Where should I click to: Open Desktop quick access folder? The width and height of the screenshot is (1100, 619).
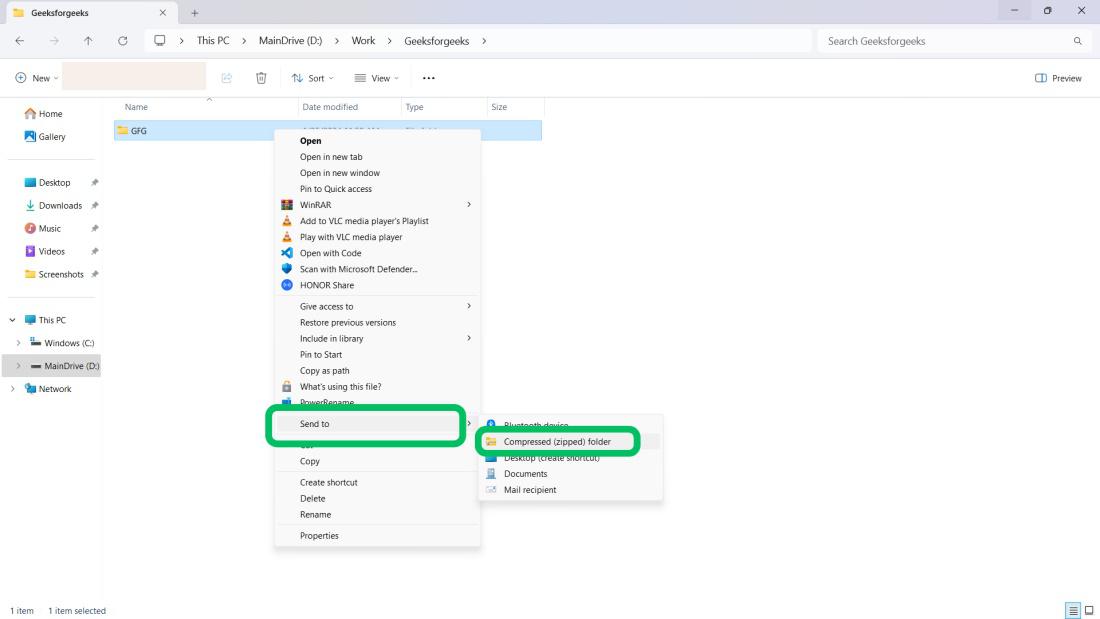48,182
